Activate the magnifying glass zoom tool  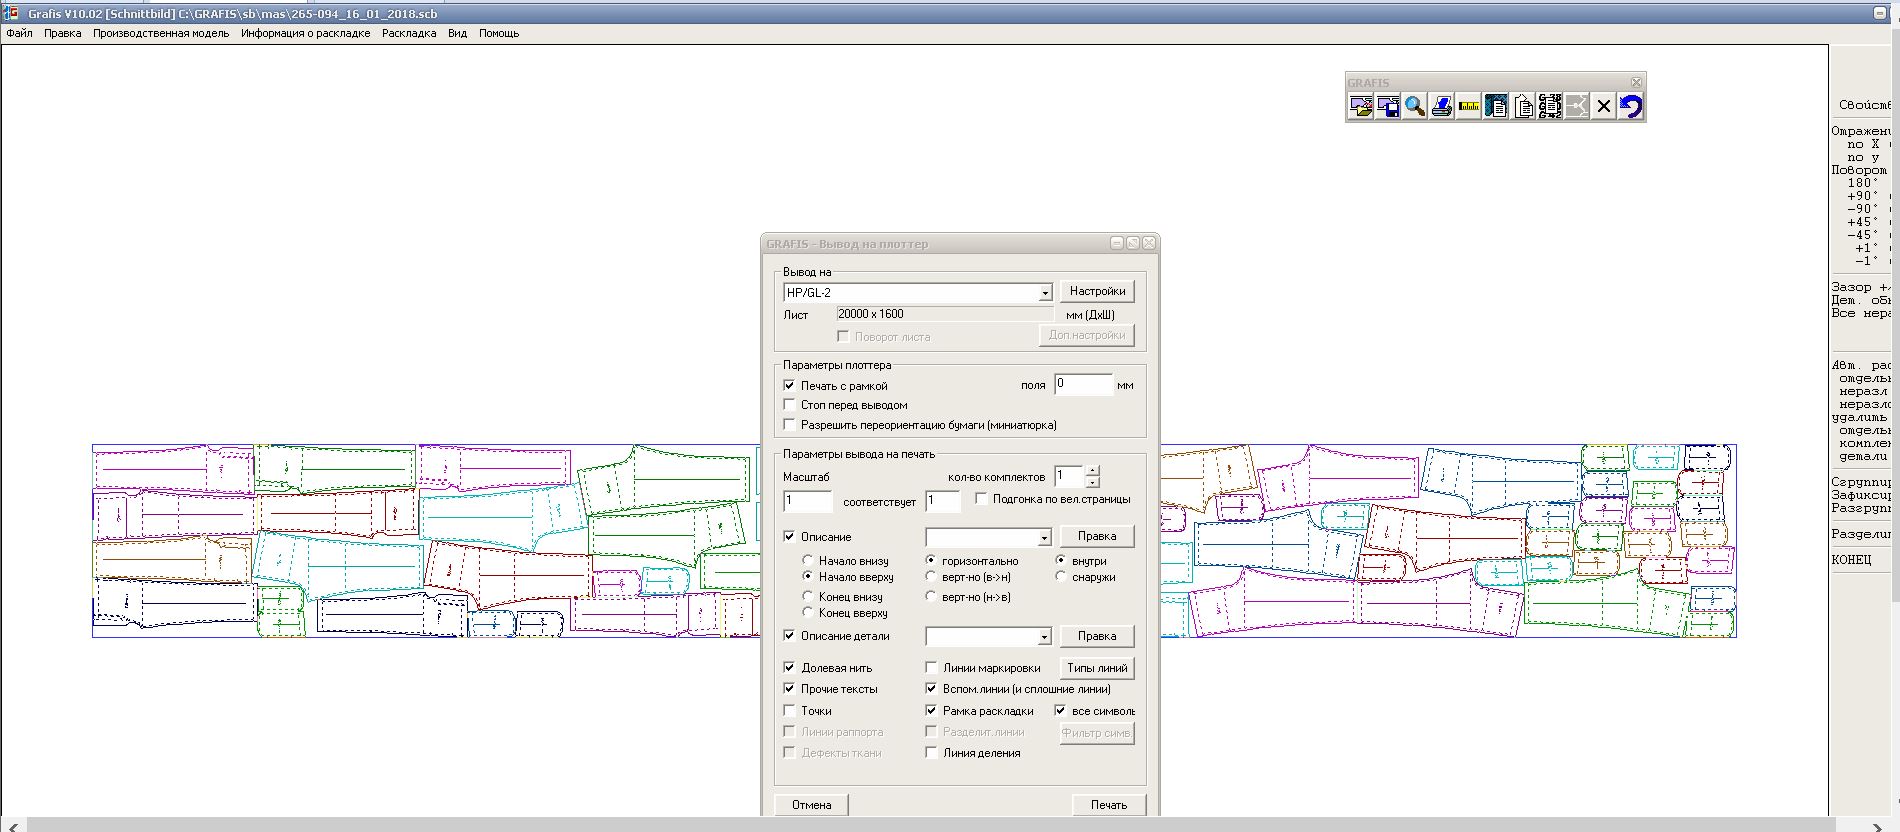tap(1415, 106)
